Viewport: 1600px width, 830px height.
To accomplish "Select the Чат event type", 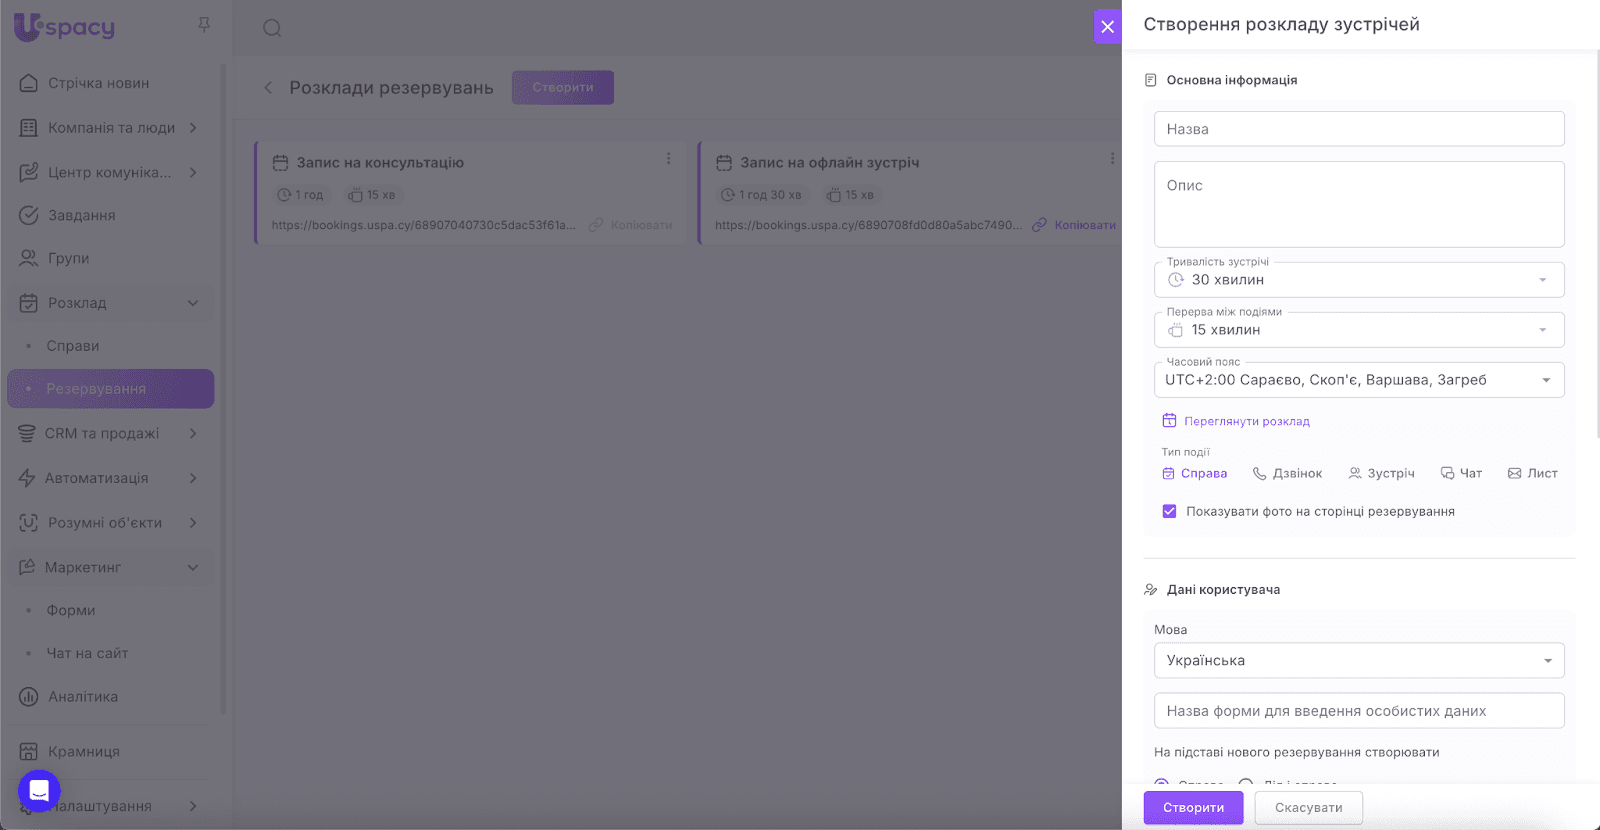I will click(x=1461, y=474).
